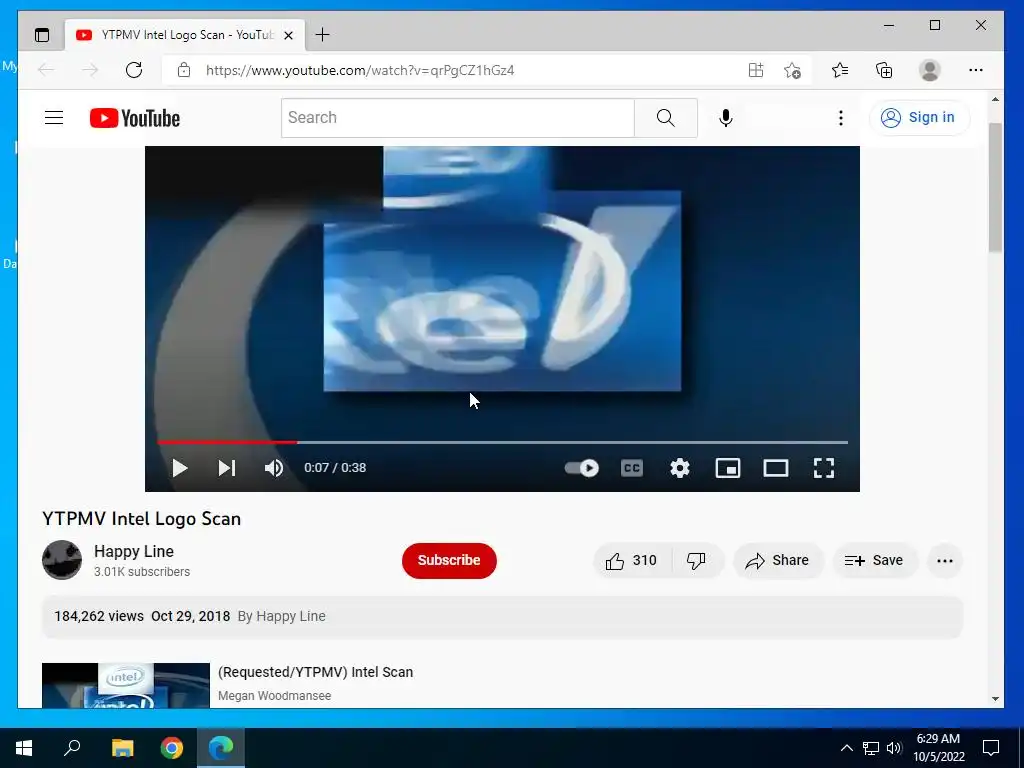
Task: Open the network status icon
Action: tap(871, 748)
